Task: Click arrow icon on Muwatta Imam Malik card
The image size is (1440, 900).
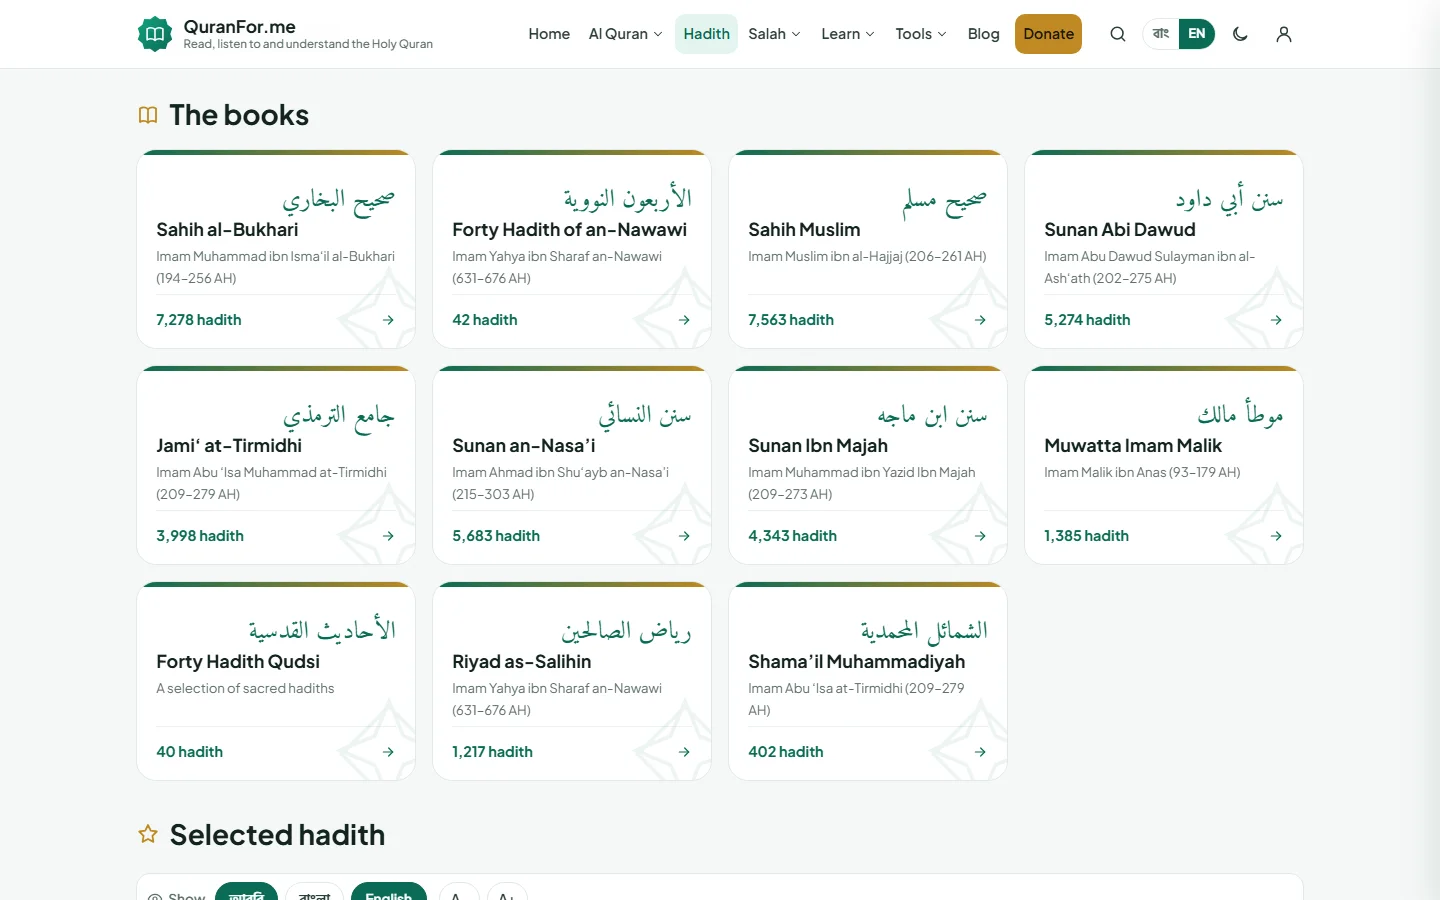Action: click(1276, 536)
